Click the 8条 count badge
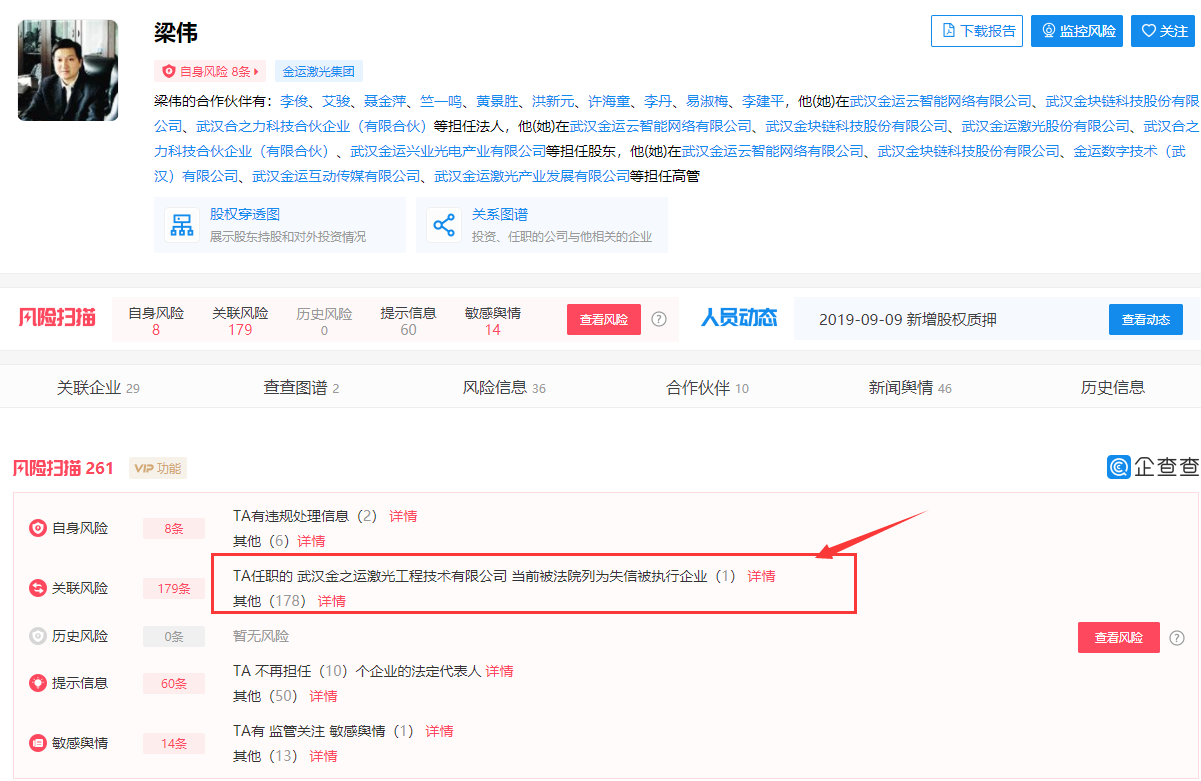Screen dimensions: 1201x781 point(174,529)
